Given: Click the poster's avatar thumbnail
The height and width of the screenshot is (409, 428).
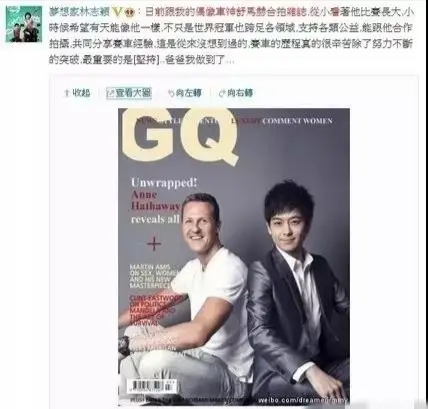Looking at the screenshot, I should point(24,24).
